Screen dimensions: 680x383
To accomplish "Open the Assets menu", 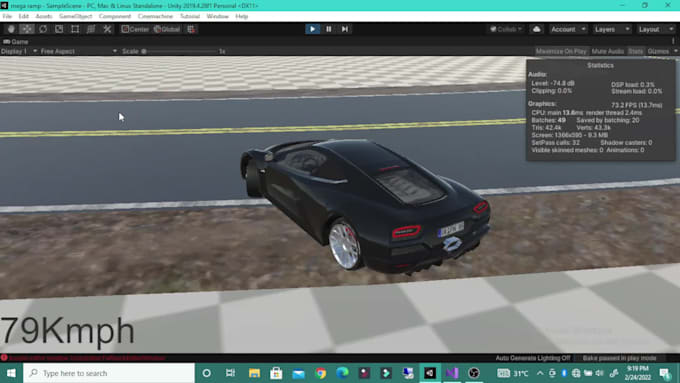I will (x=44, y=16).
